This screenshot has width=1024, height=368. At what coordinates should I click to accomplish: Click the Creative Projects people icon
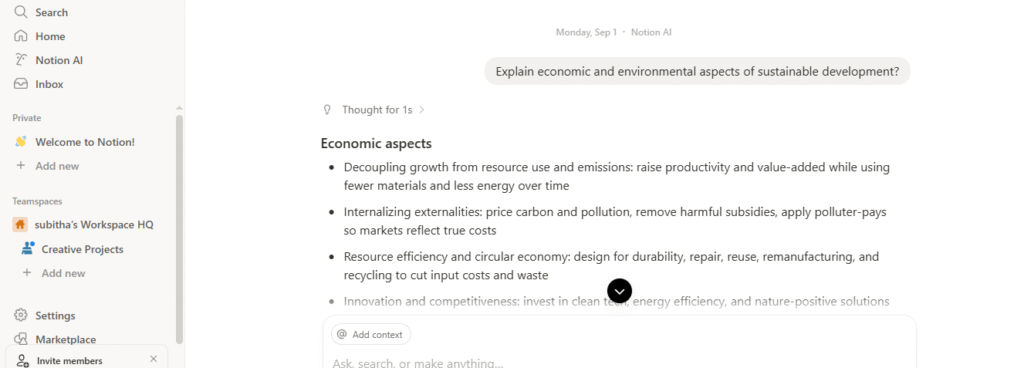[x=27, y=249]
